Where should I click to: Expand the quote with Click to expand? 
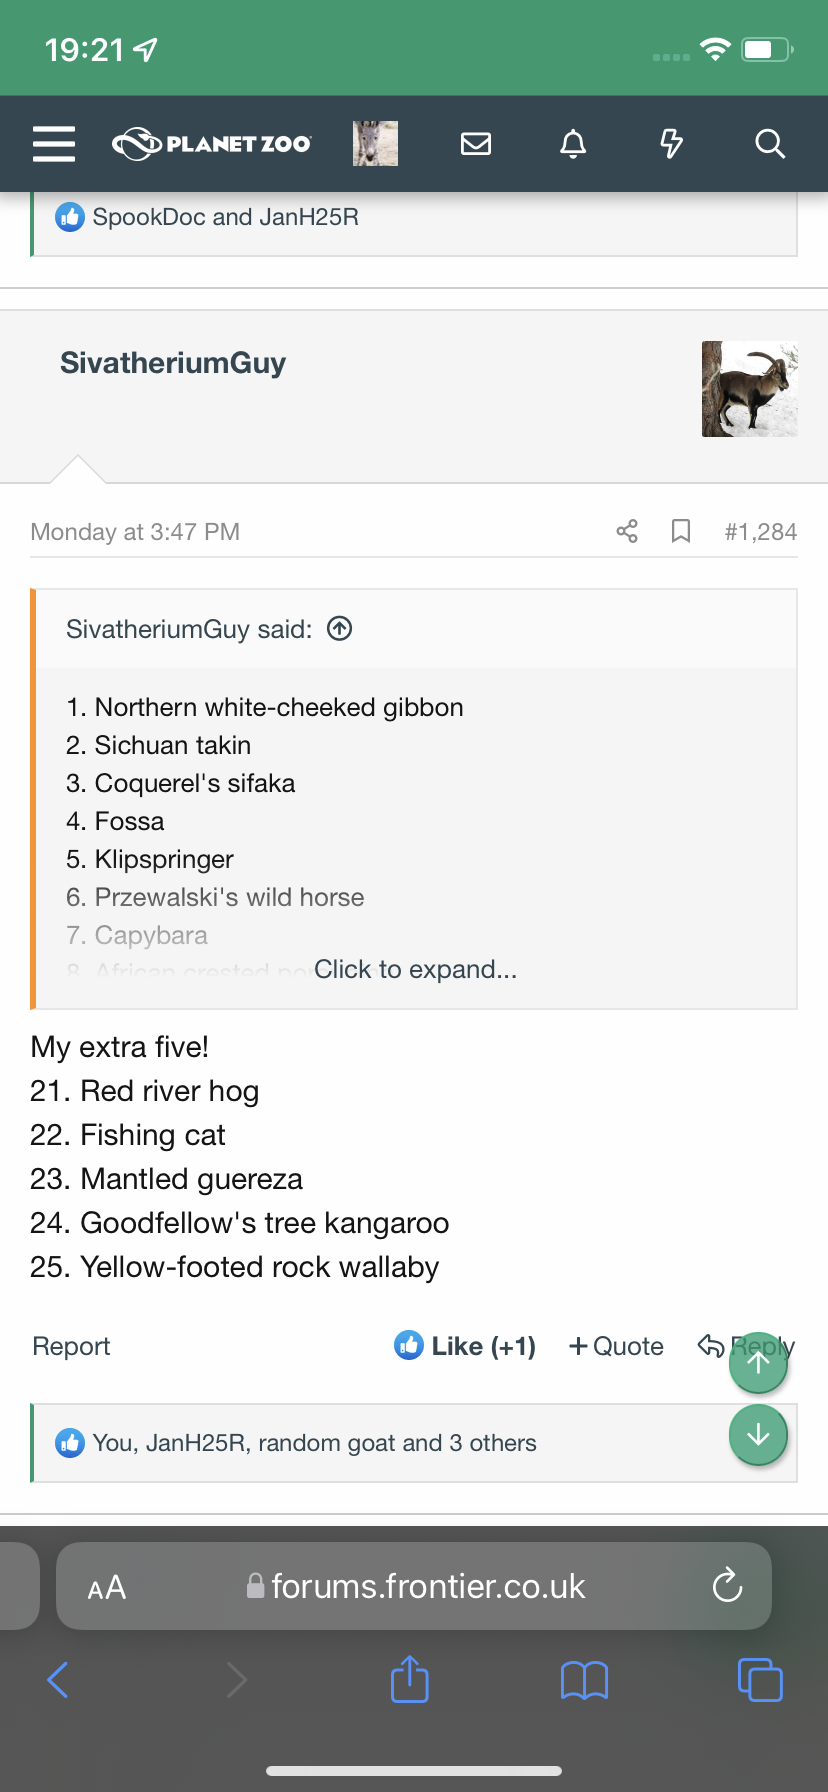pyautogui.click(x=415, y=969)
